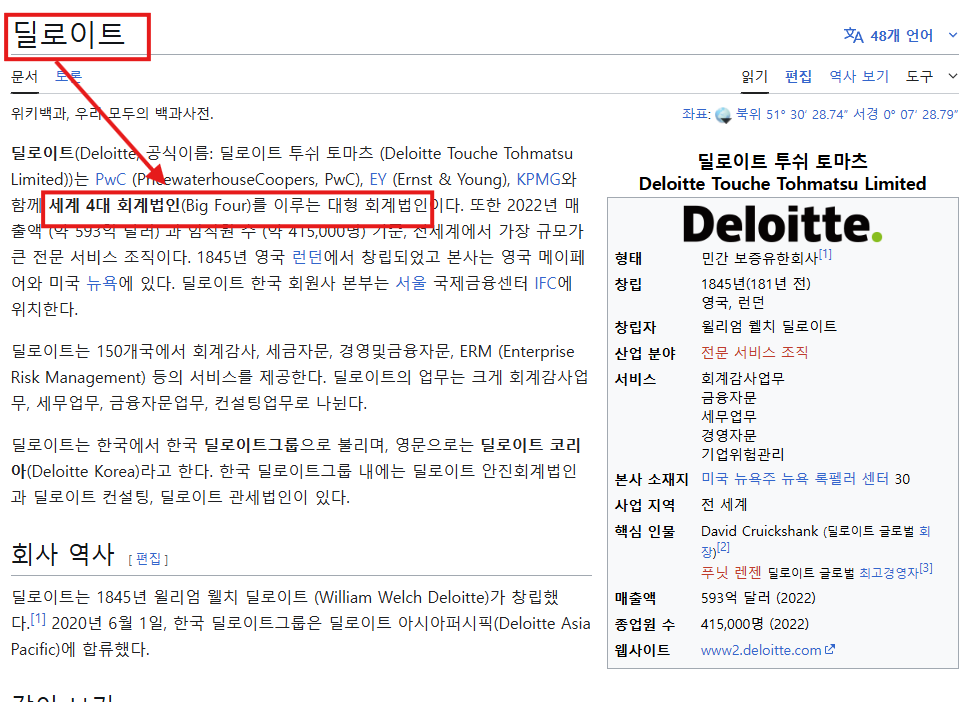Viewport: 968px width, 702px height.
Task: Click the 편집 link beside 회사 역사
Action: tap(148, 559)
